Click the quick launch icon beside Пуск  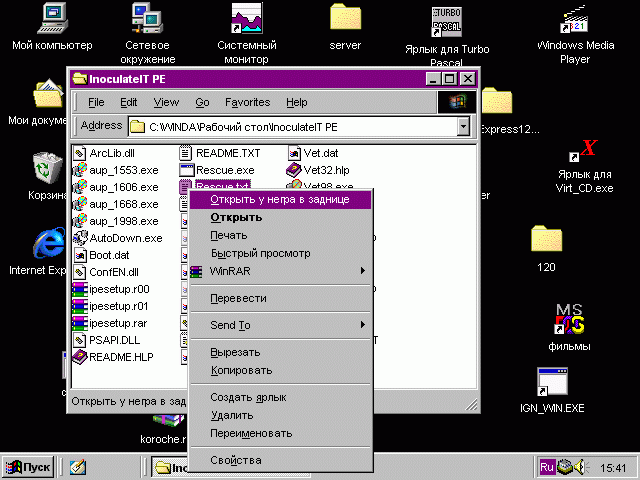pyautogui.click(x=78, y=467)
